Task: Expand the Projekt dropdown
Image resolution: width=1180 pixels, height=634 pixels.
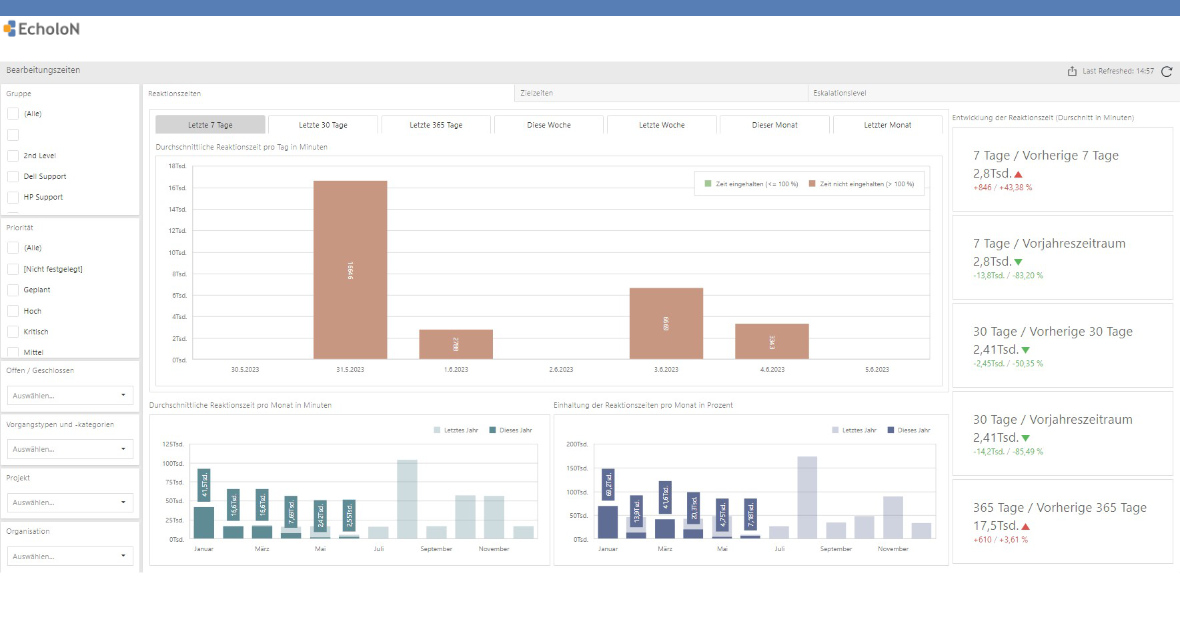Action: (70, 502)
